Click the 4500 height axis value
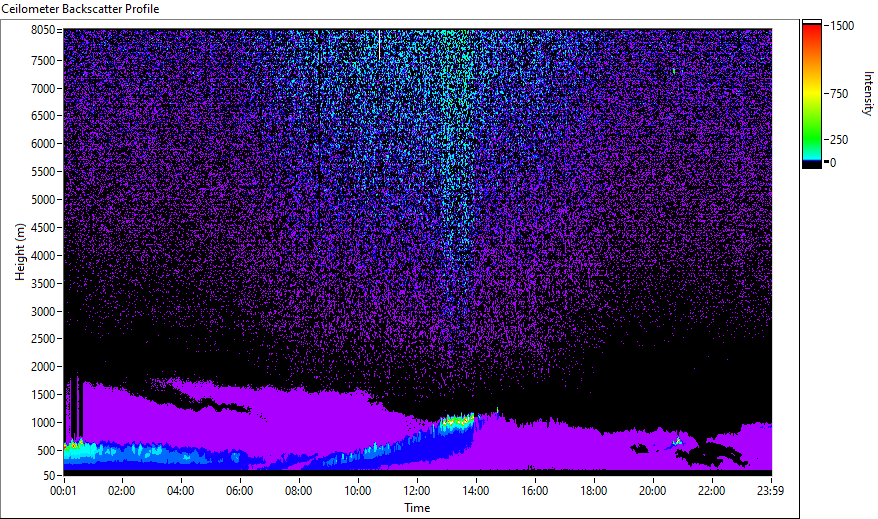Screen dimensions: 878x519 click(43, 228)
